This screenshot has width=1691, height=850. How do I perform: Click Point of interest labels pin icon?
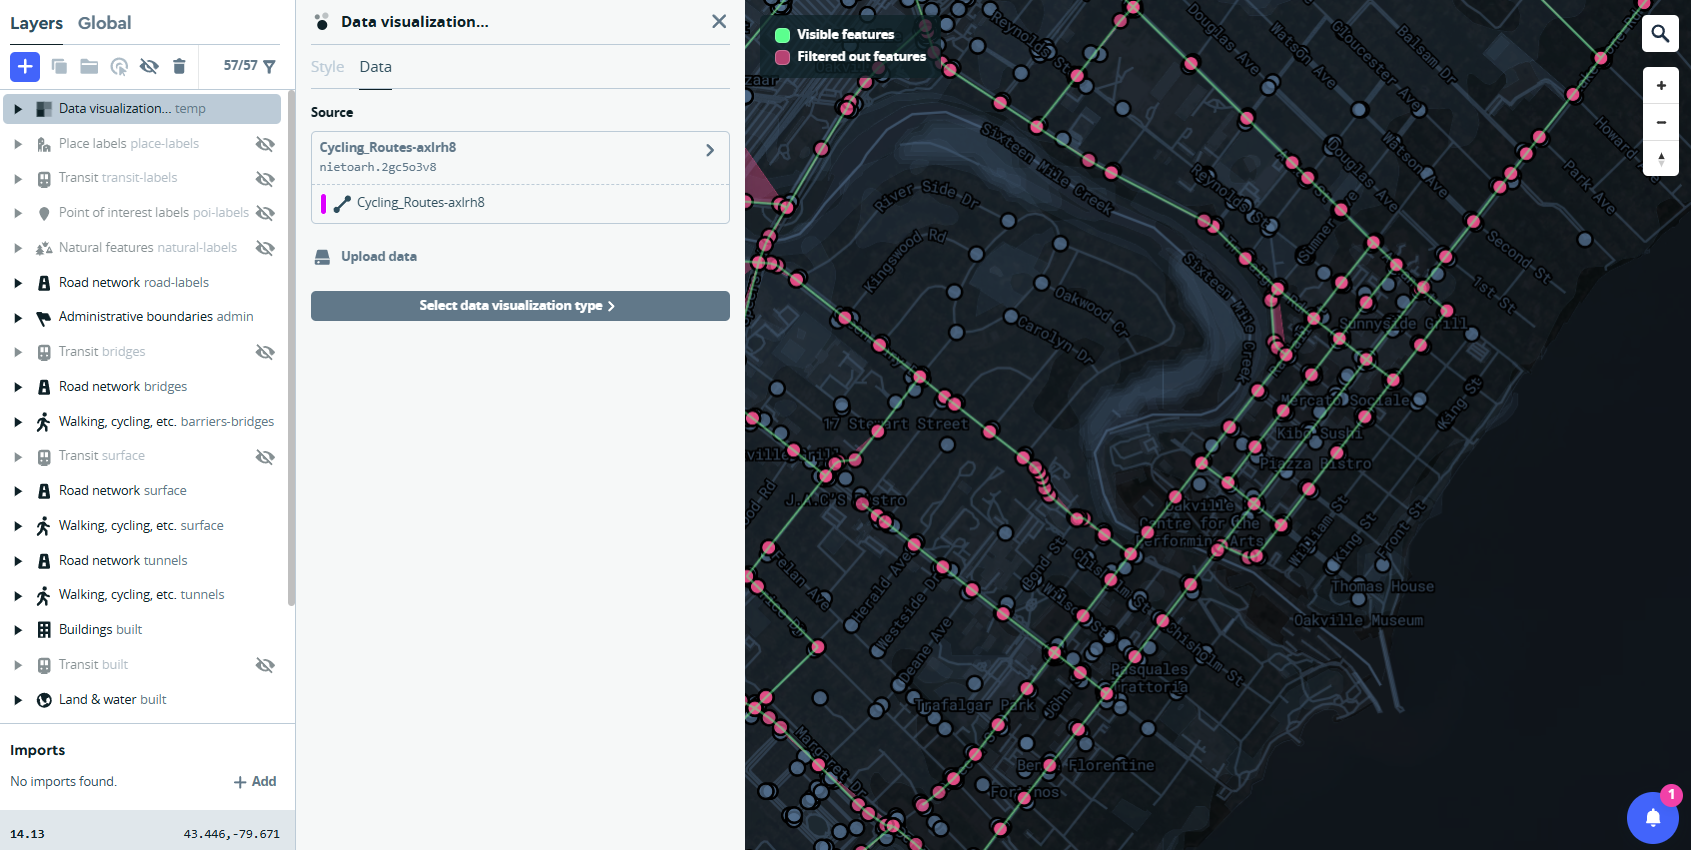44,213
